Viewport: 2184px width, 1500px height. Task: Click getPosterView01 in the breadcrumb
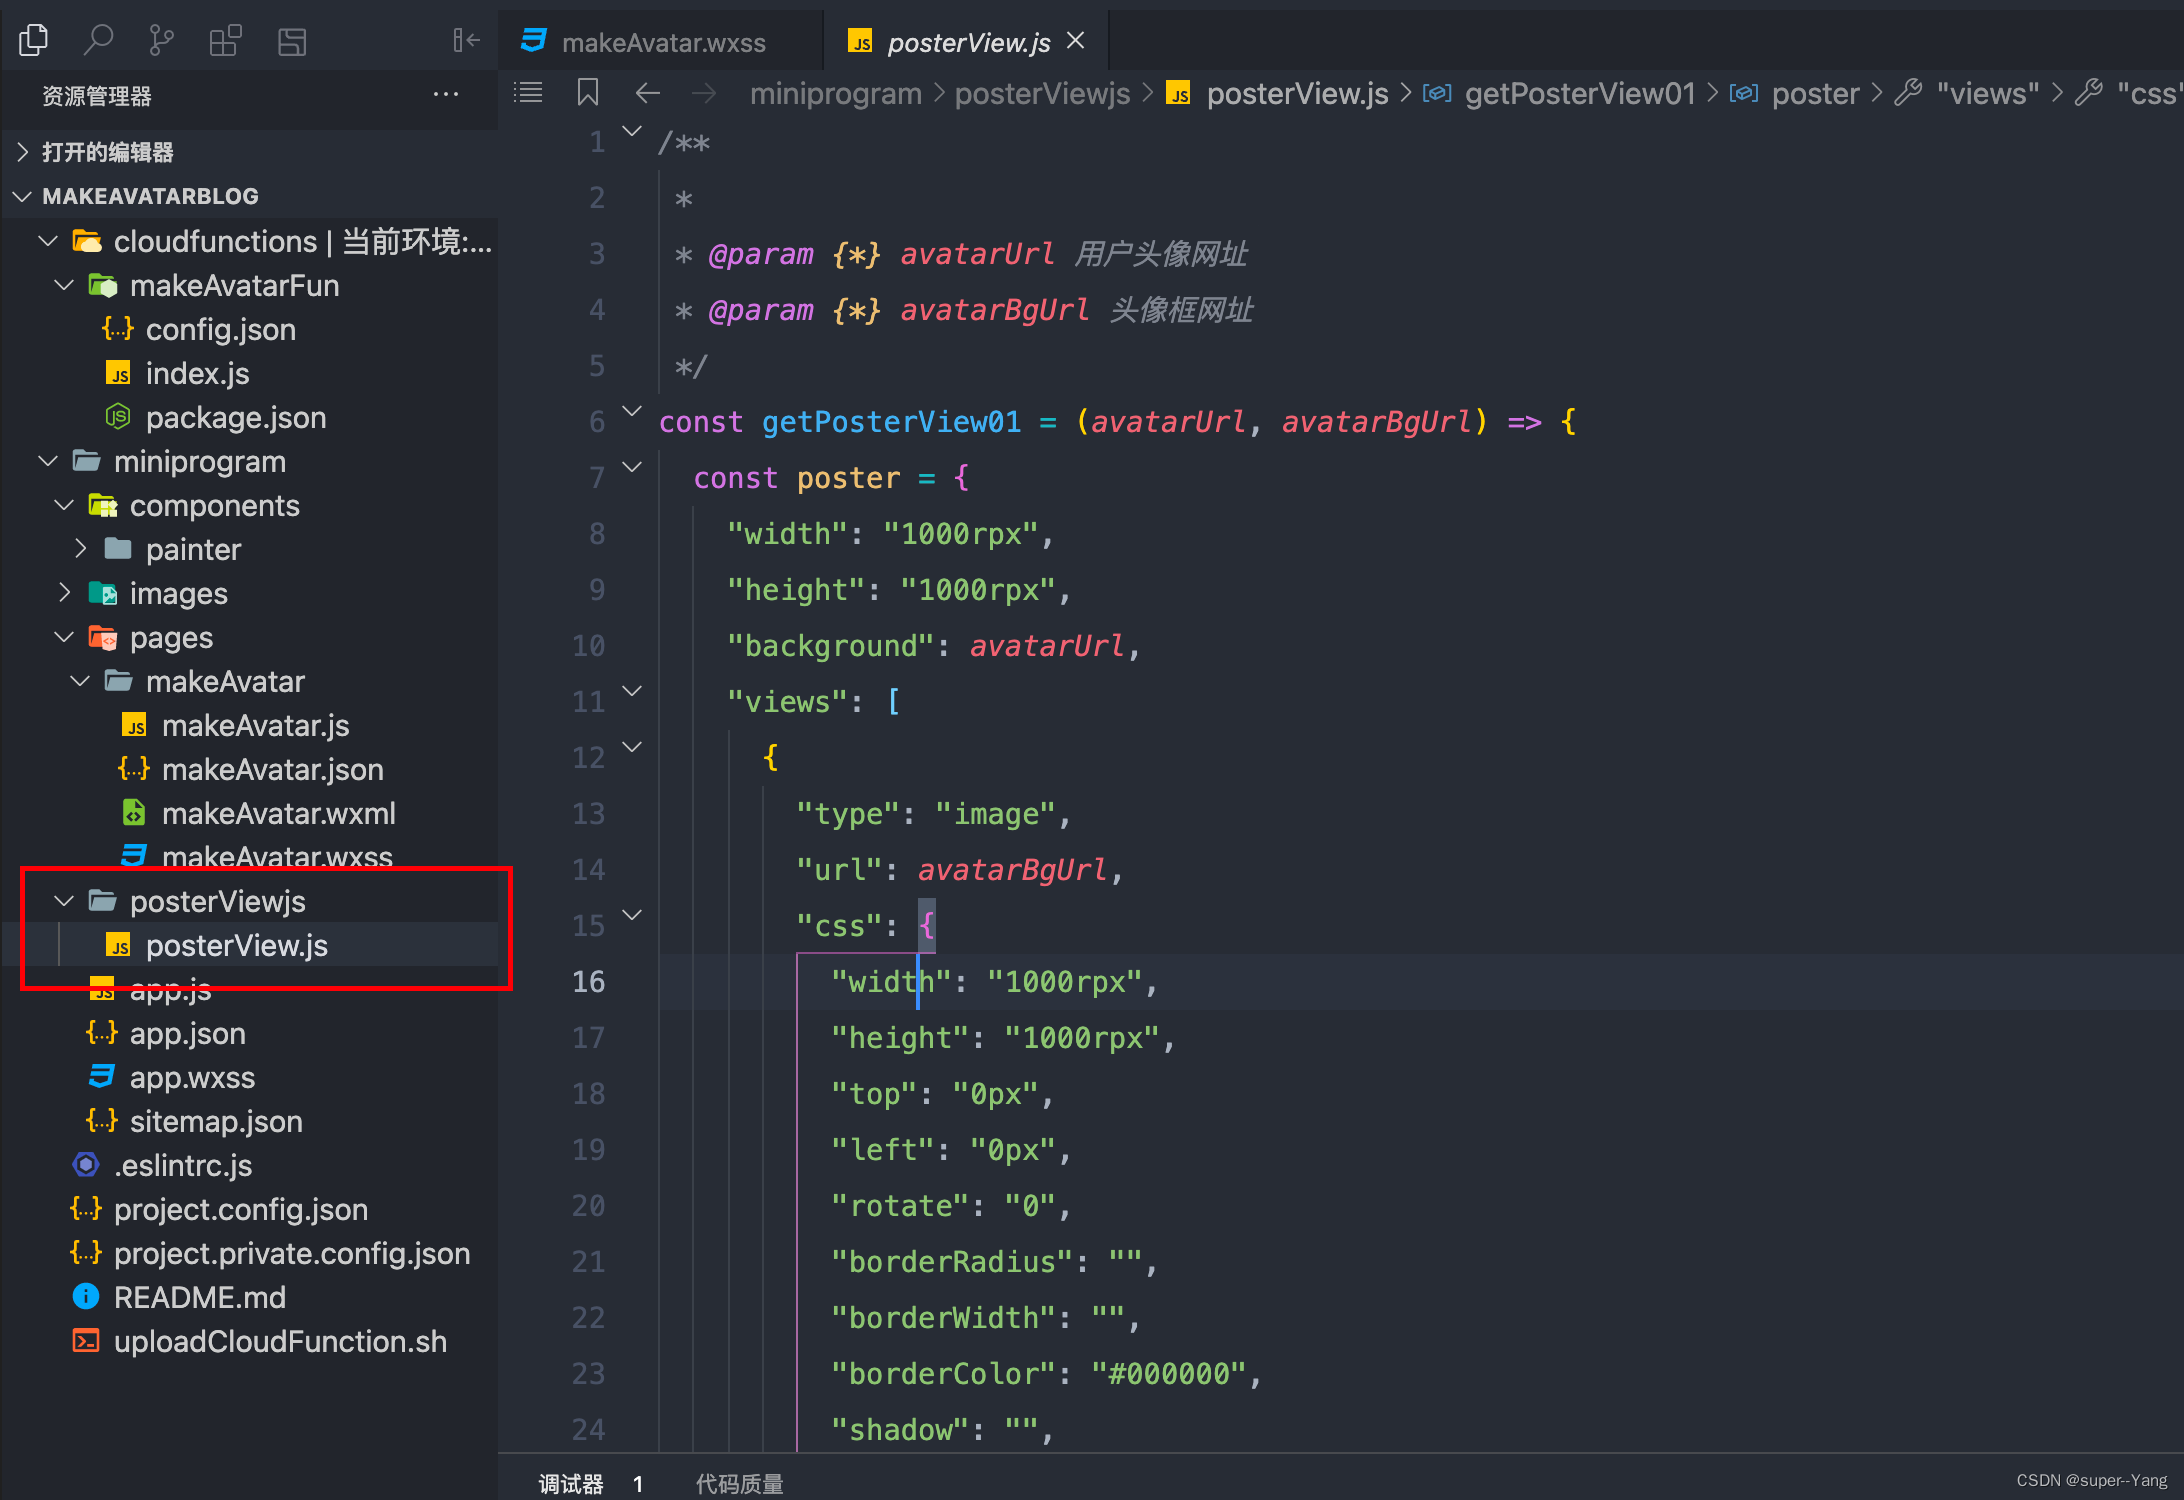click(x=1580, y=93)
